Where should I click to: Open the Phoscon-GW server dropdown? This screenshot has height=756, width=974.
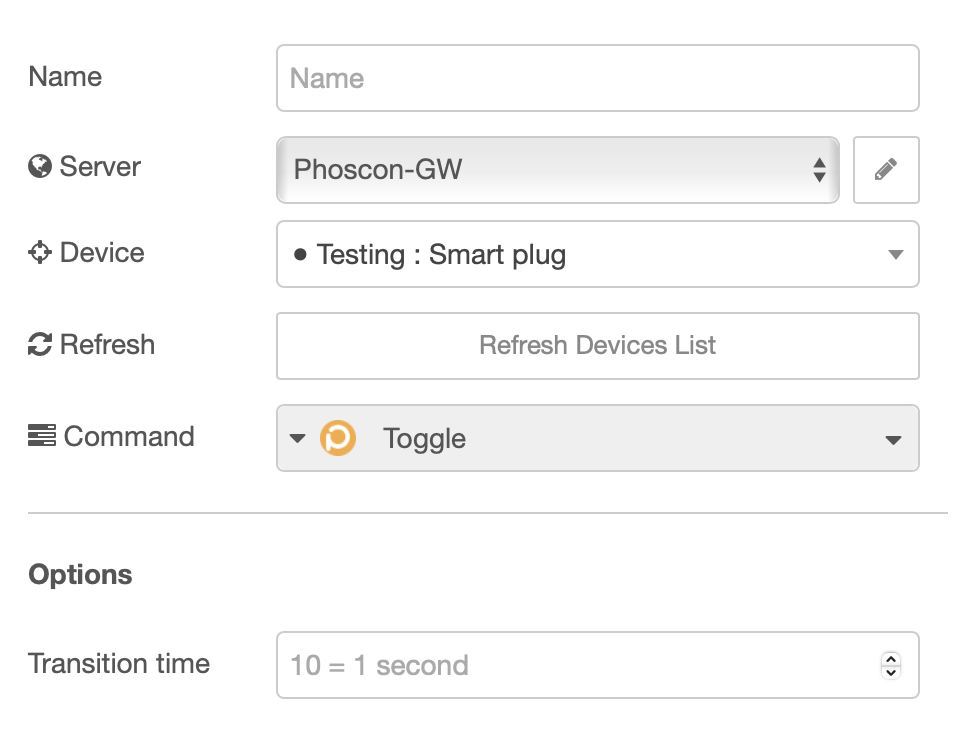pyautogui.click(x=540, y=170)
